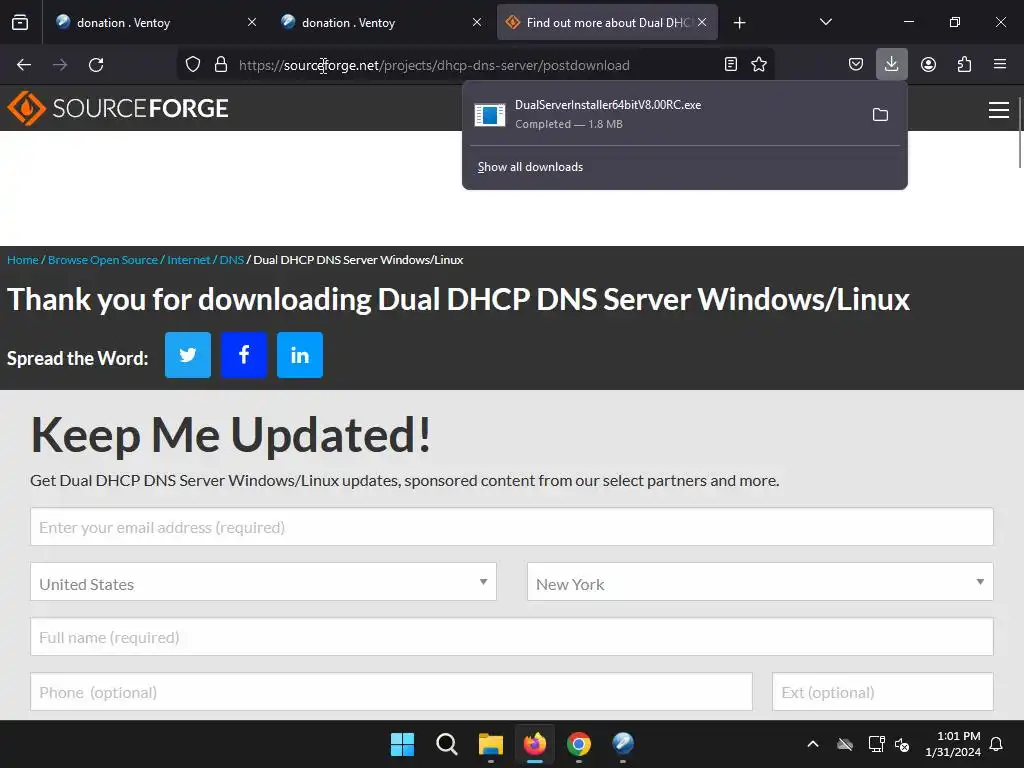Click the Phone (optional) field
The image size is (1024, 768).
pos(391,692)
